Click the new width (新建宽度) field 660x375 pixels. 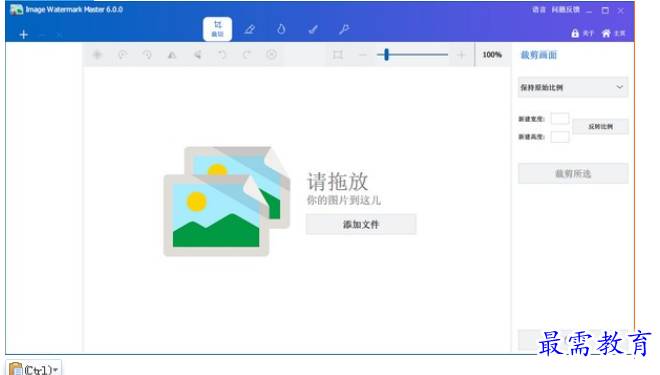(560, 119)
